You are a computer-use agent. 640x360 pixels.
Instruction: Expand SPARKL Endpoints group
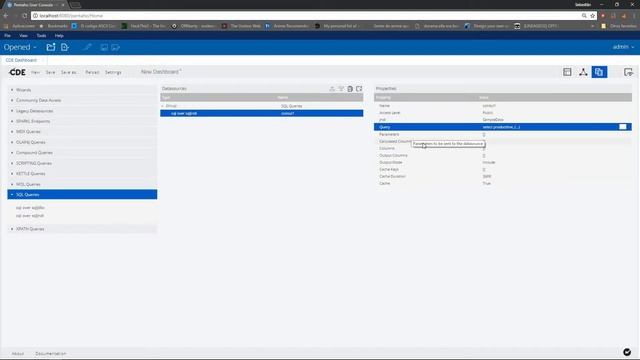point(82,121)
